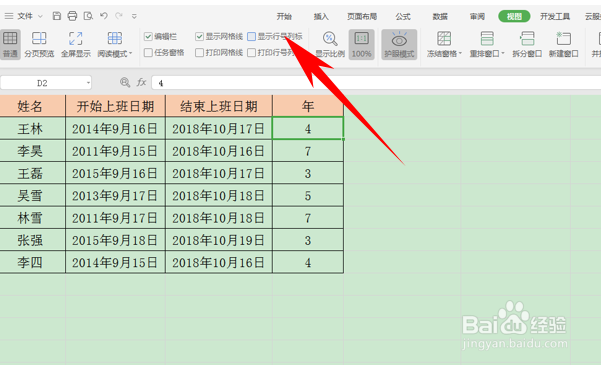Turn on 阅读模式 reading mode
Screen dimensions: 603x365
114,45
